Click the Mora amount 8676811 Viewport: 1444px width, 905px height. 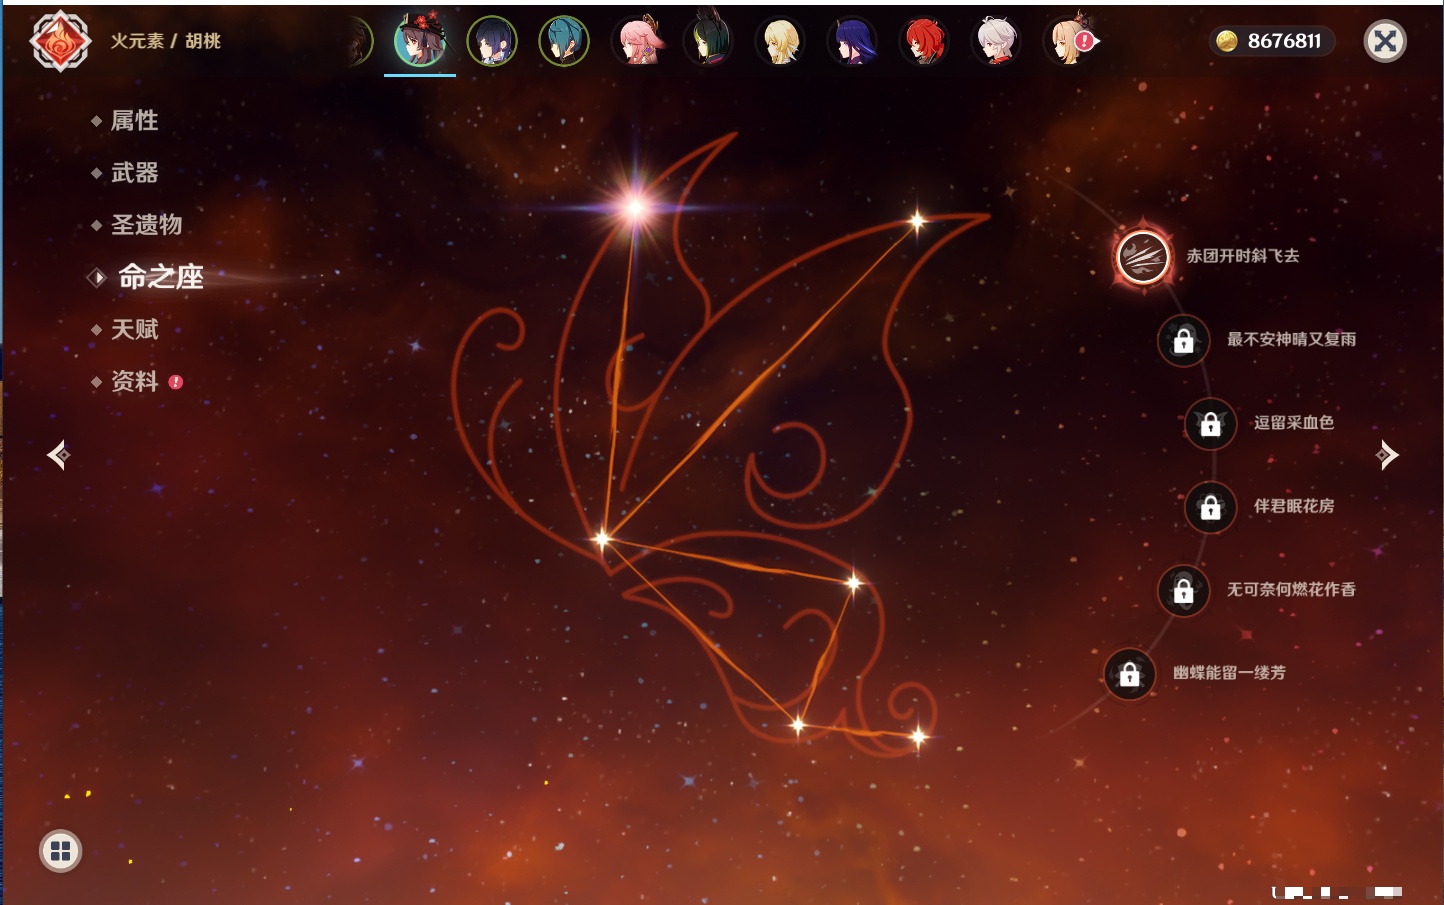pyautogui.click(x=1284, y=41)
